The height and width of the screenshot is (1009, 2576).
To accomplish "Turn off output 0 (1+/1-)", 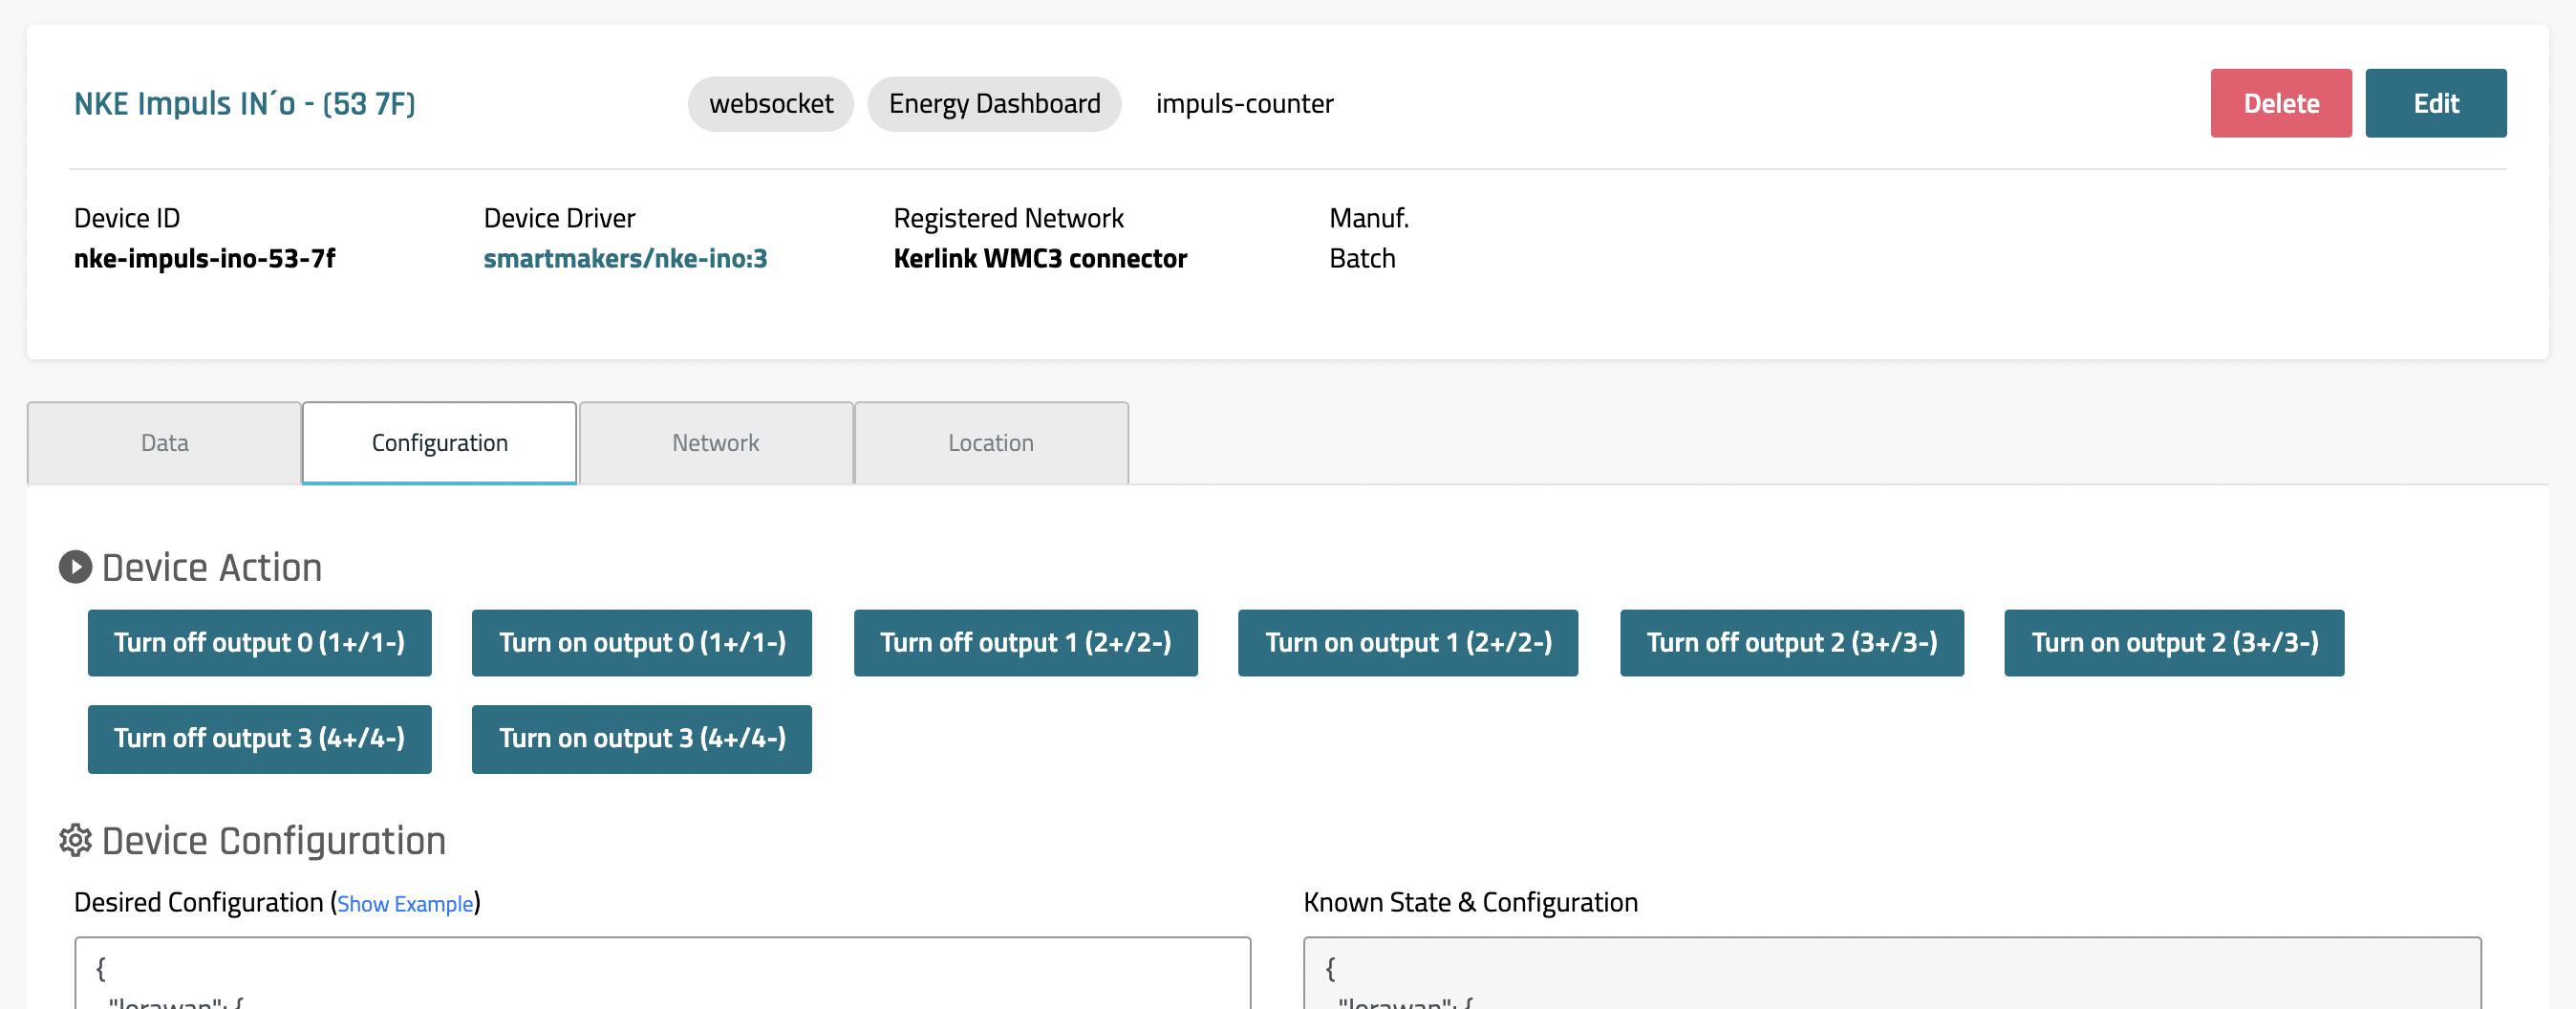I will pos(259,643).
